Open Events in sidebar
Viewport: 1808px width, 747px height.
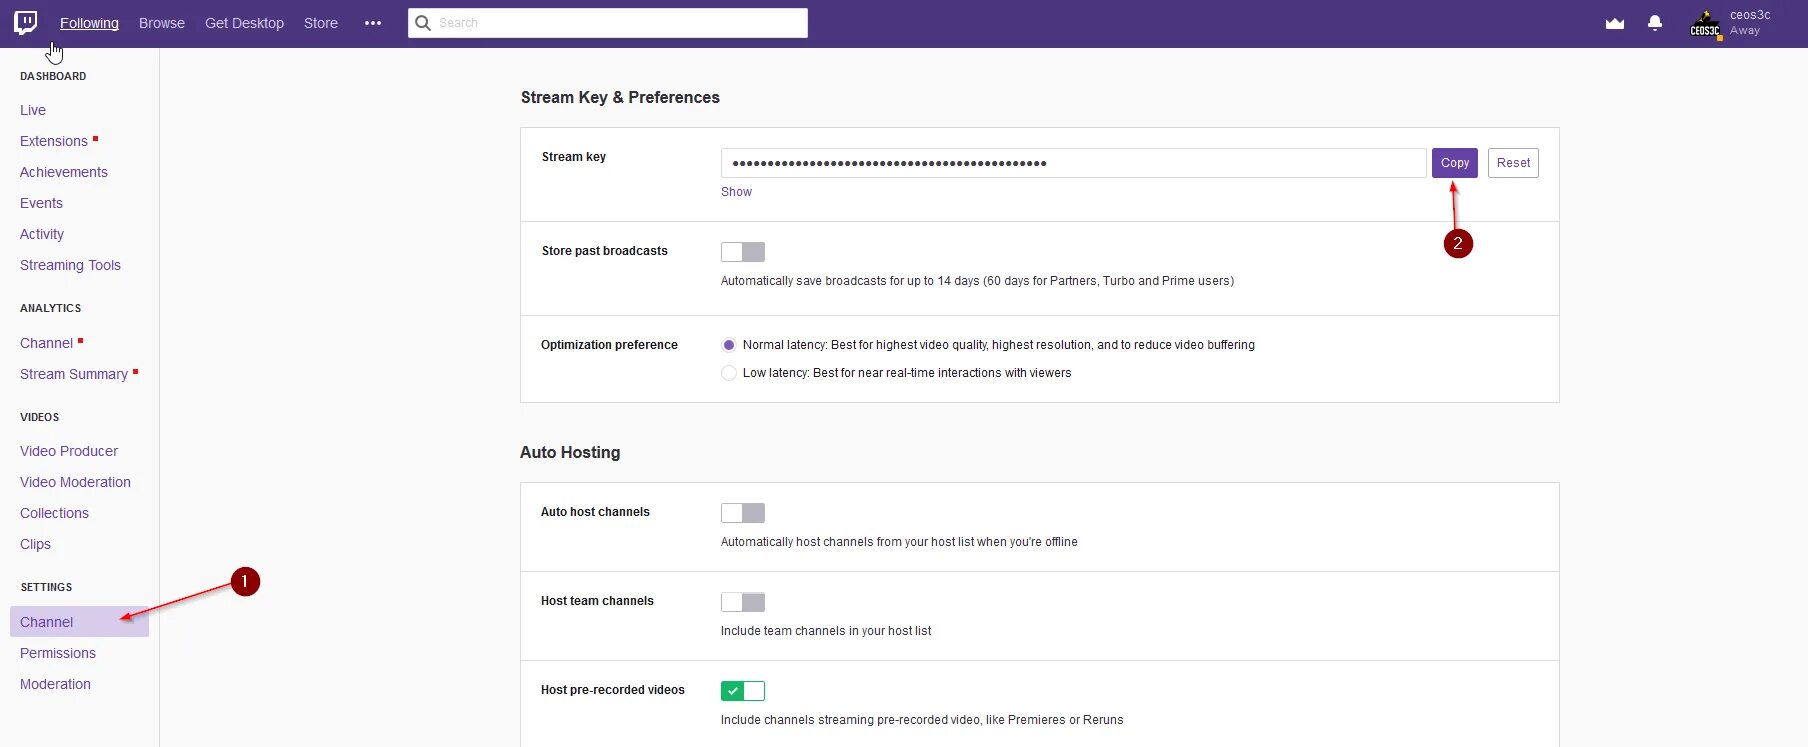(x=41, y=203)
